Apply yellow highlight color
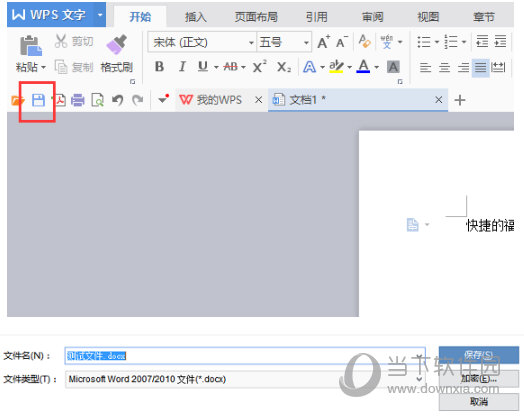The height and width of the screenshot is (418, 524). click(x=336, y=66)
